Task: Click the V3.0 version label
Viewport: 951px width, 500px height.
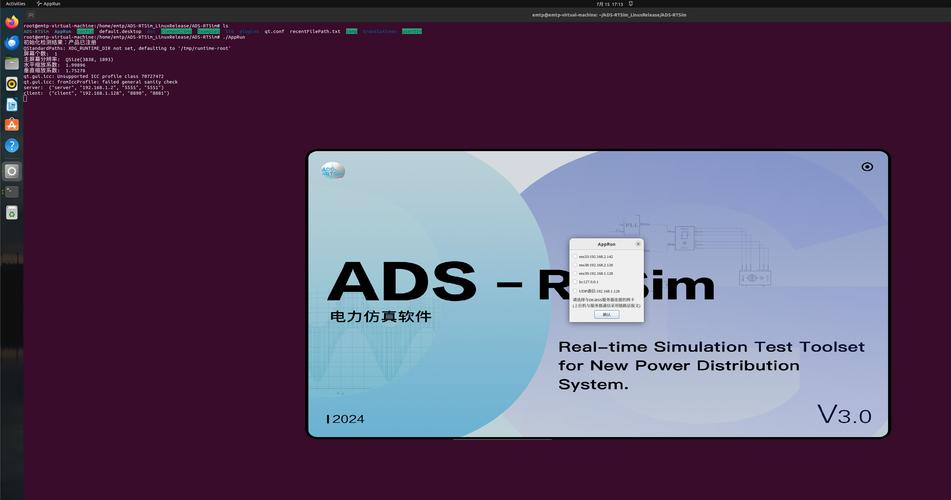Action: [x=844, y=415]
